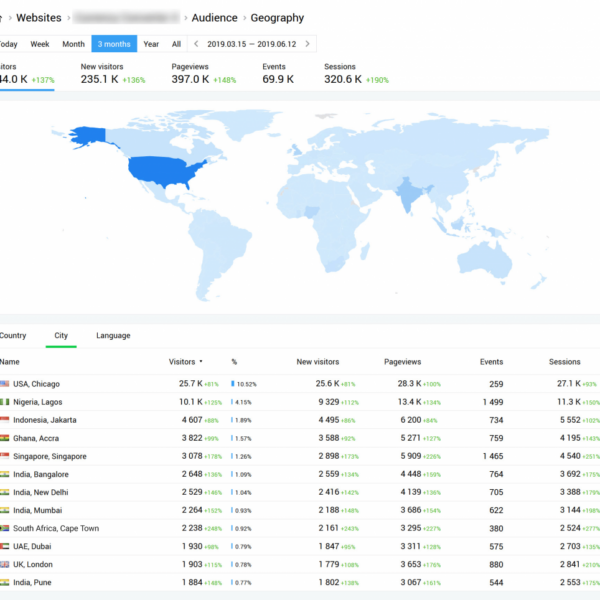Go to previous date range arrow

(x=196, y=44)
